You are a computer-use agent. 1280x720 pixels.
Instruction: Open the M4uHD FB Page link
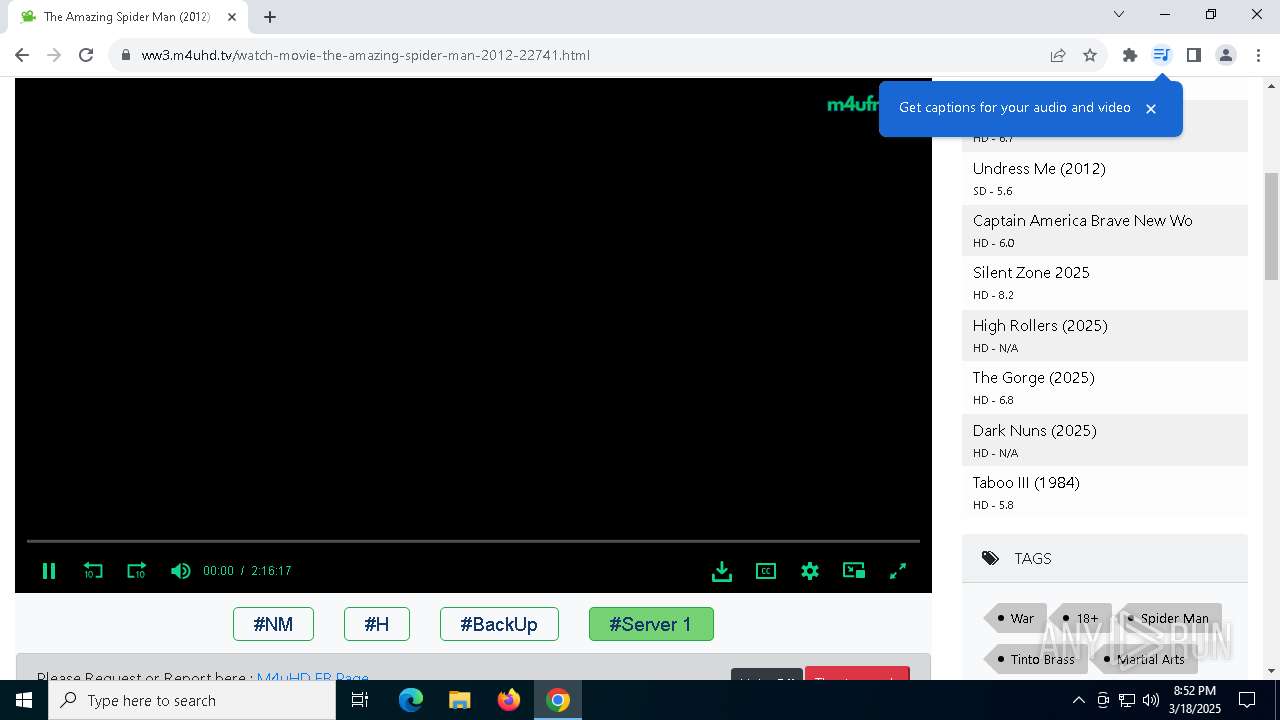point(313,677)
